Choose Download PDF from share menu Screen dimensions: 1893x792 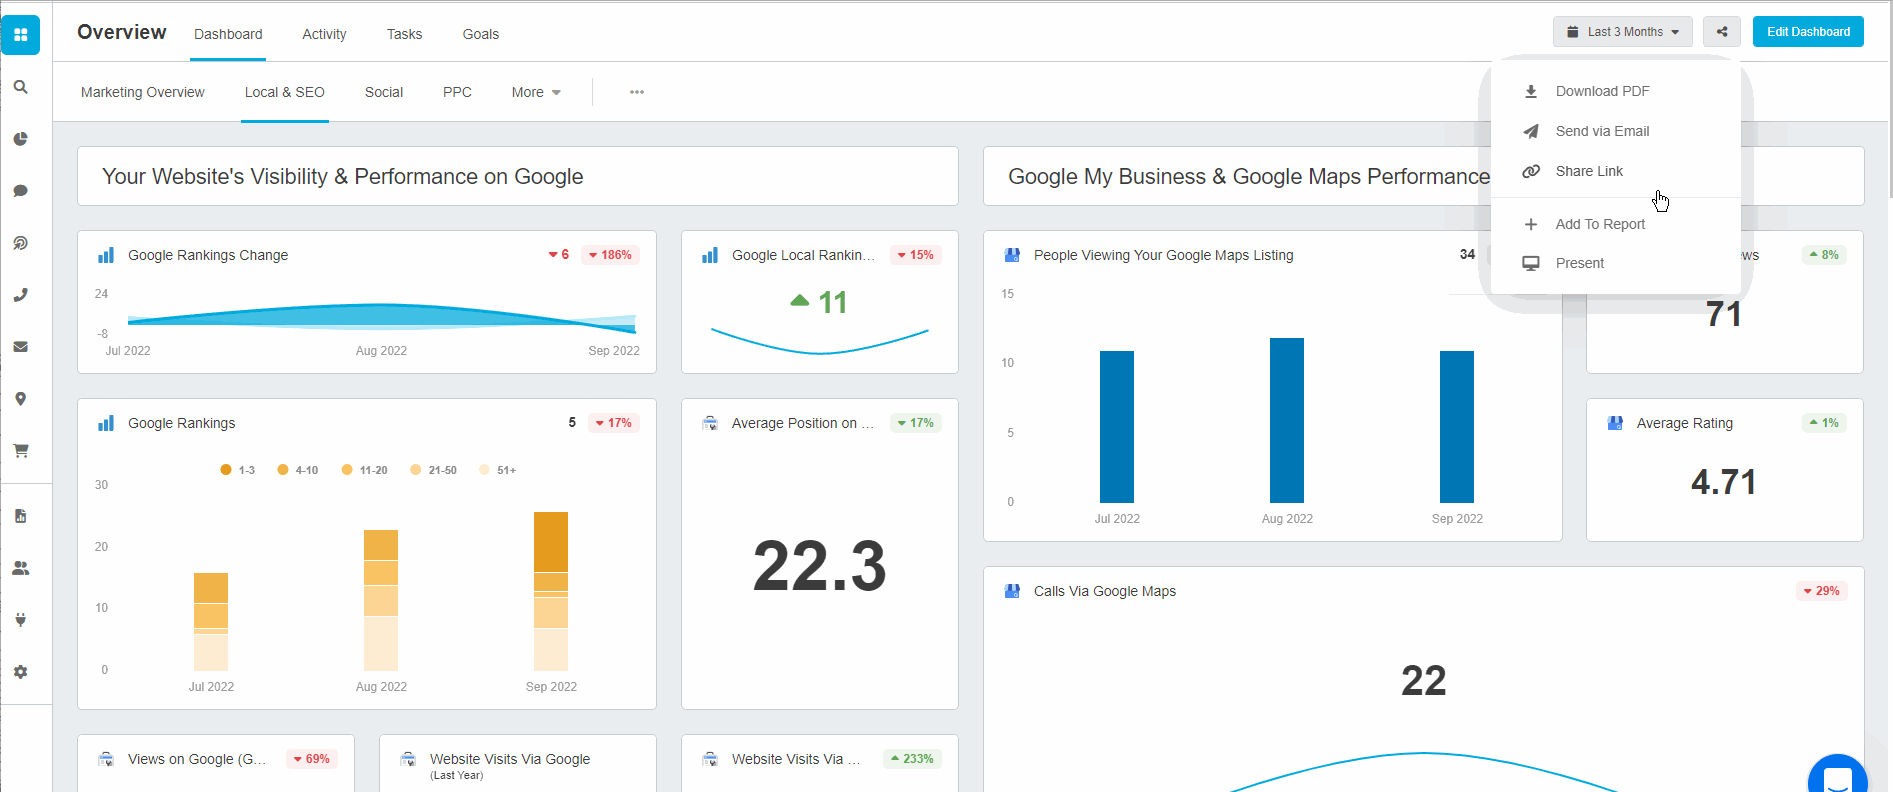[x=1602, y=91]
